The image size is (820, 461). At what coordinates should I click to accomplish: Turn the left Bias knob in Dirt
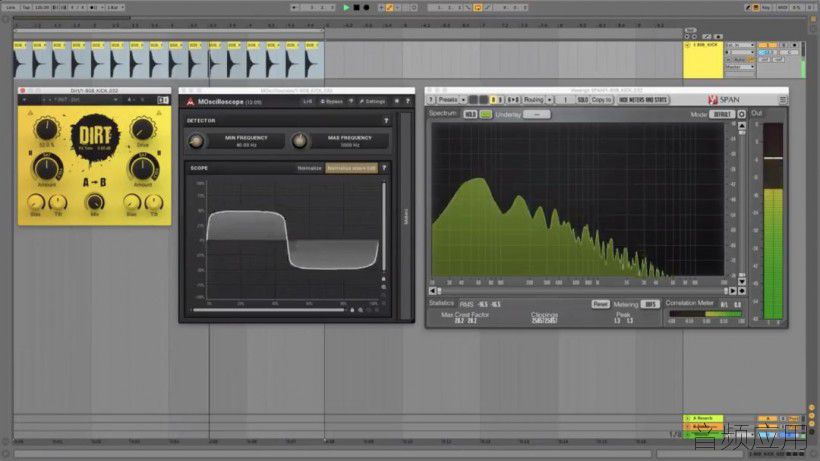pyautogui.click(x=36, y=202)
